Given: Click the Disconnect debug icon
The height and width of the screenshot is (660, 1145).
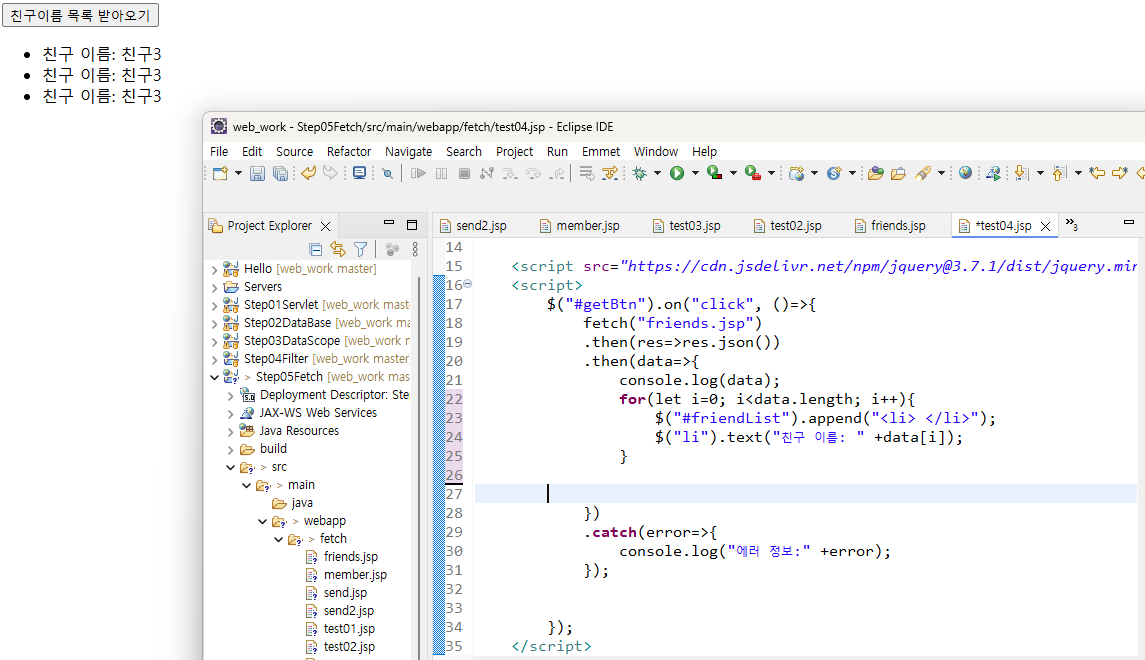Looking at the screenshot, I should click(486, 173).
